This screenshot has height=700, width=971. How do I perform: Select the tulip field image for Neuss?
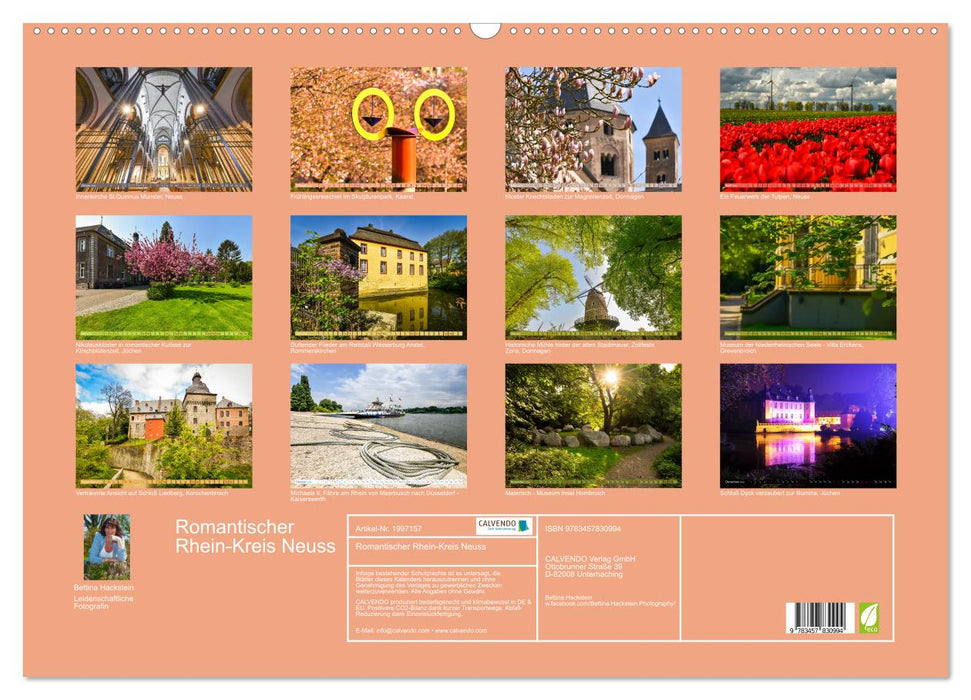(x=803, y=126)
